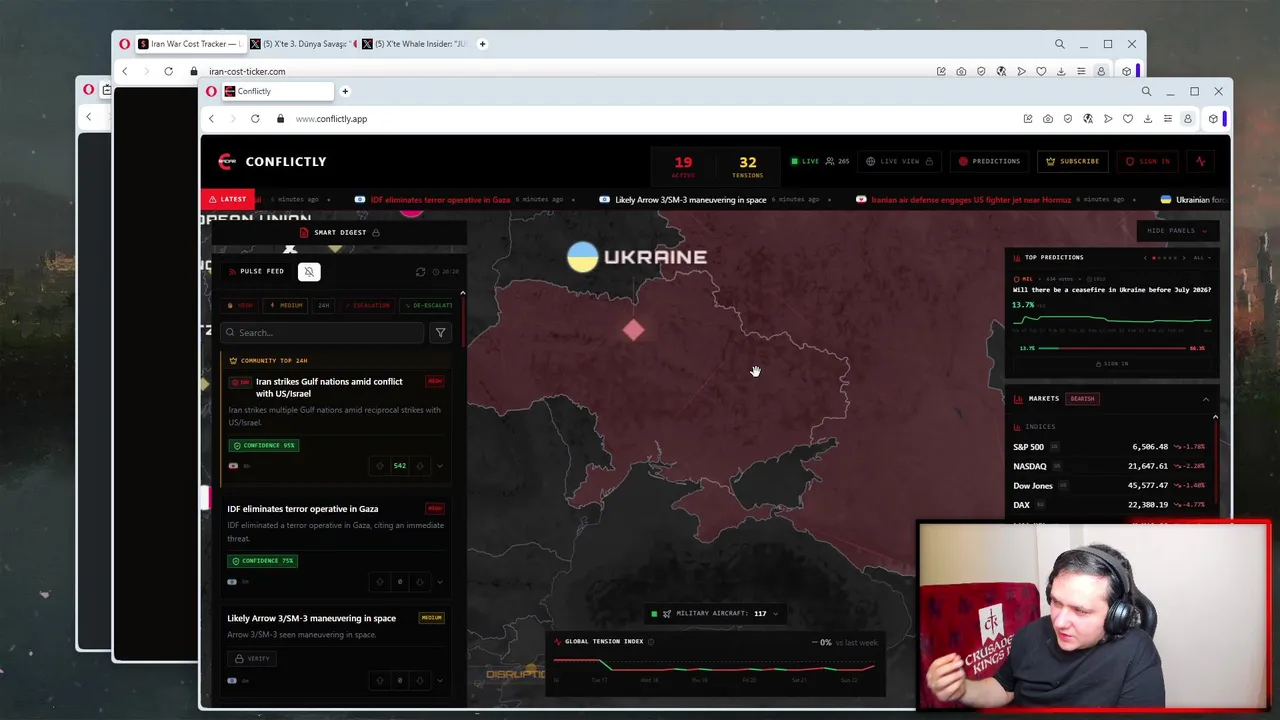Collapse panels with Hide Panels dropdown
The height and width of the screenshot is (720, 1280).
(x=1176, y=231)
